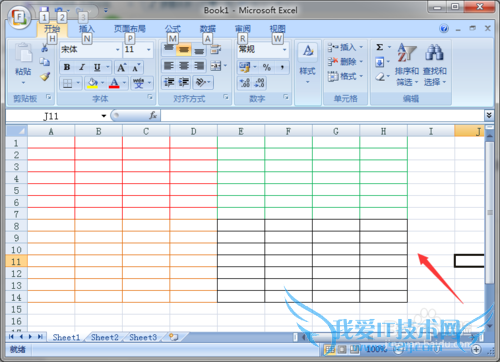Insert a new worksheet tab
500x362 pixels.
click(173, 337)
